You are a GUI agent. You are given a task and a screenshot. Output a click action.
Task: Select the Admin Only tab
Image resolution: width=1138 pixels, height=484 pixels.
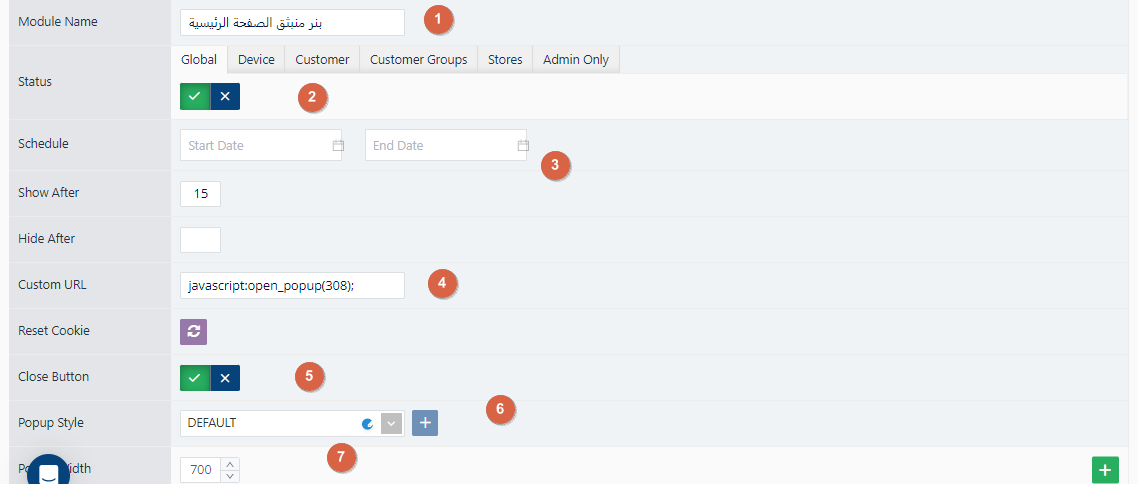576,60
